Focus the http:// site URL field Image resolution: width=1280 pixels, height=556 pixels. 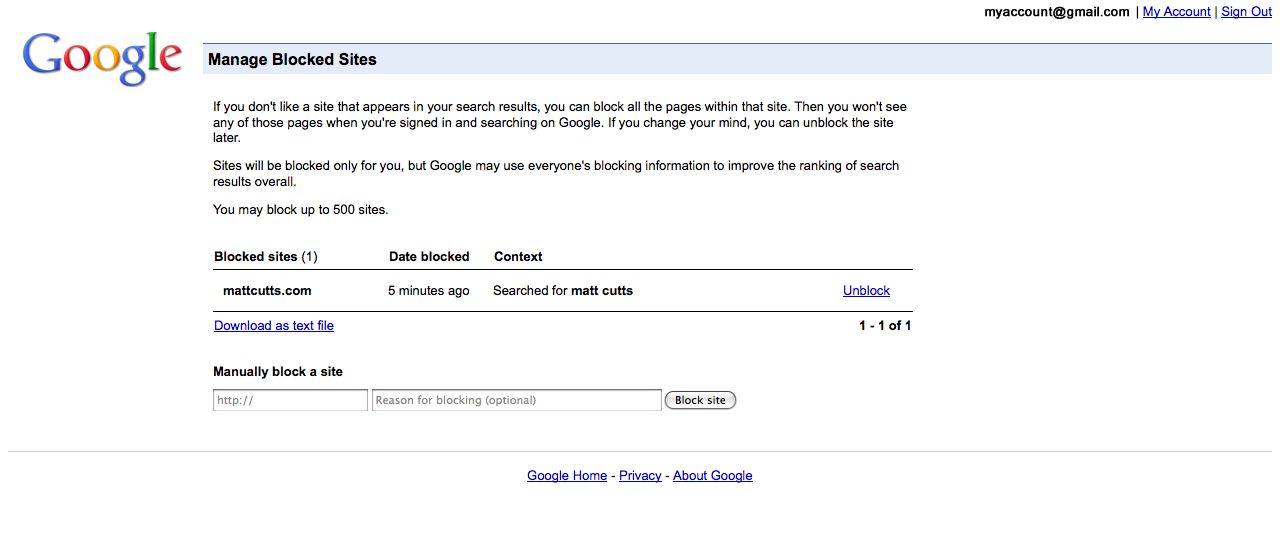(290, 400)
